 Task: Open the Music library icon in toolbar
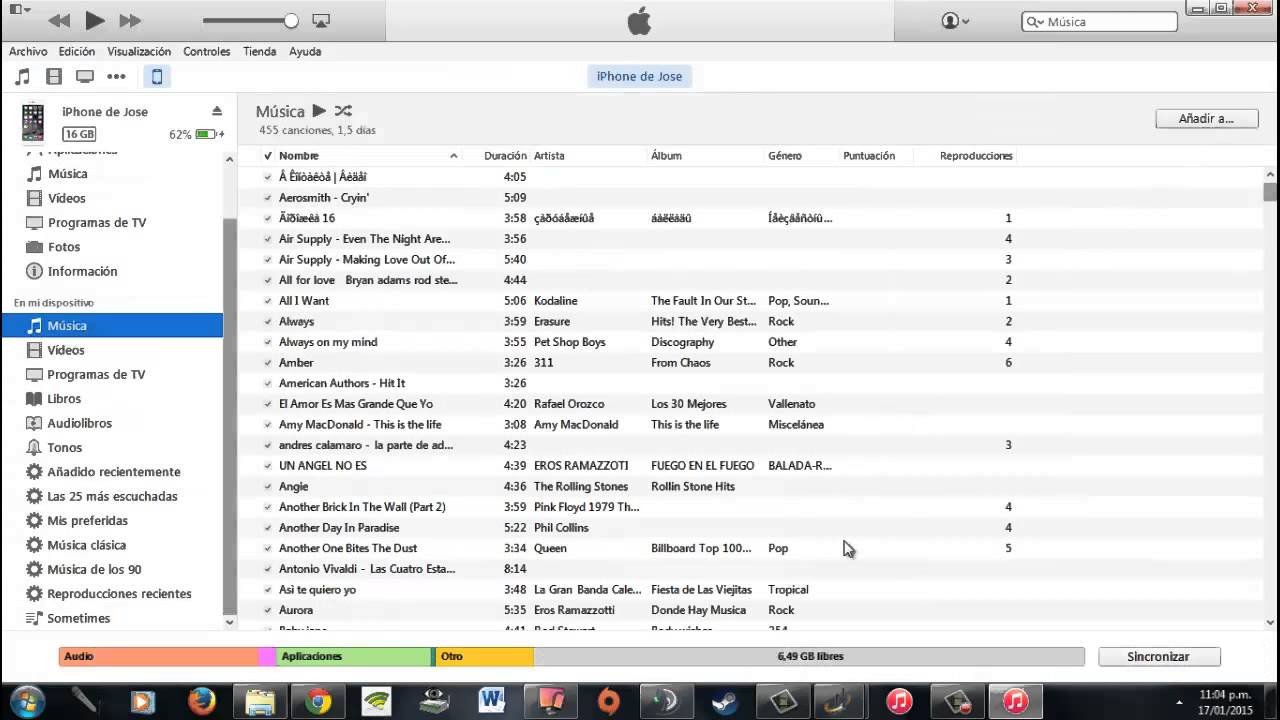22,76
